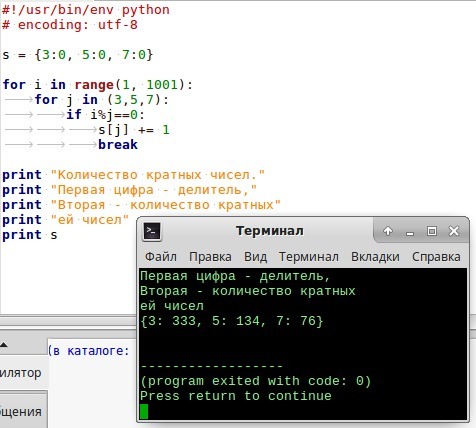Close the Терминал window
Image resolution: width=476 pixels, height=428 pixels.
[454, 231]
